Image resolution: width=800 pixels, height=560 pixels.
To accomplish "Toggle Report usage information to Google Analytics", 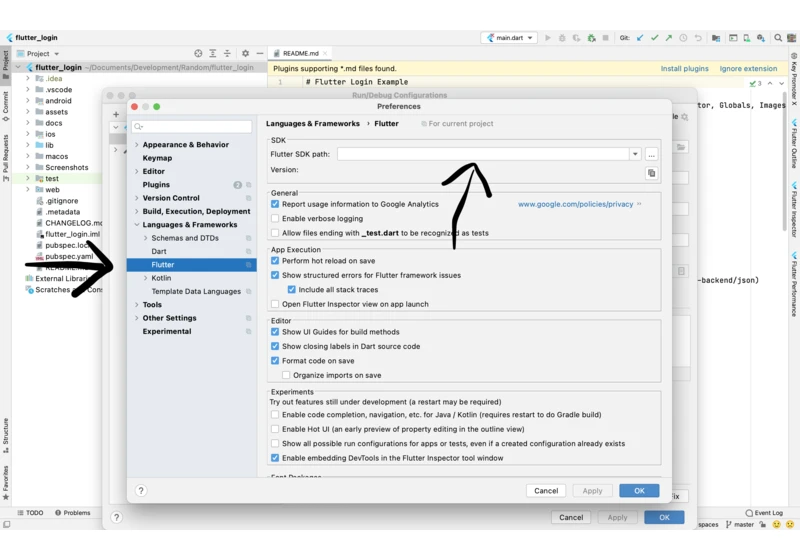I will coord(275,204).
